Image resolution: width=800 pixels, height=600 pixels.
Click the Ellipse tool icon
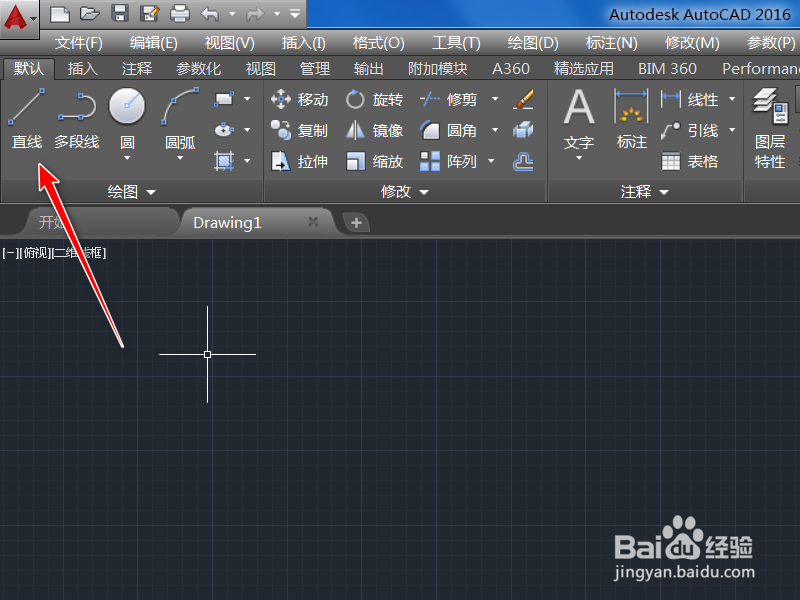[x=224, y=130]
